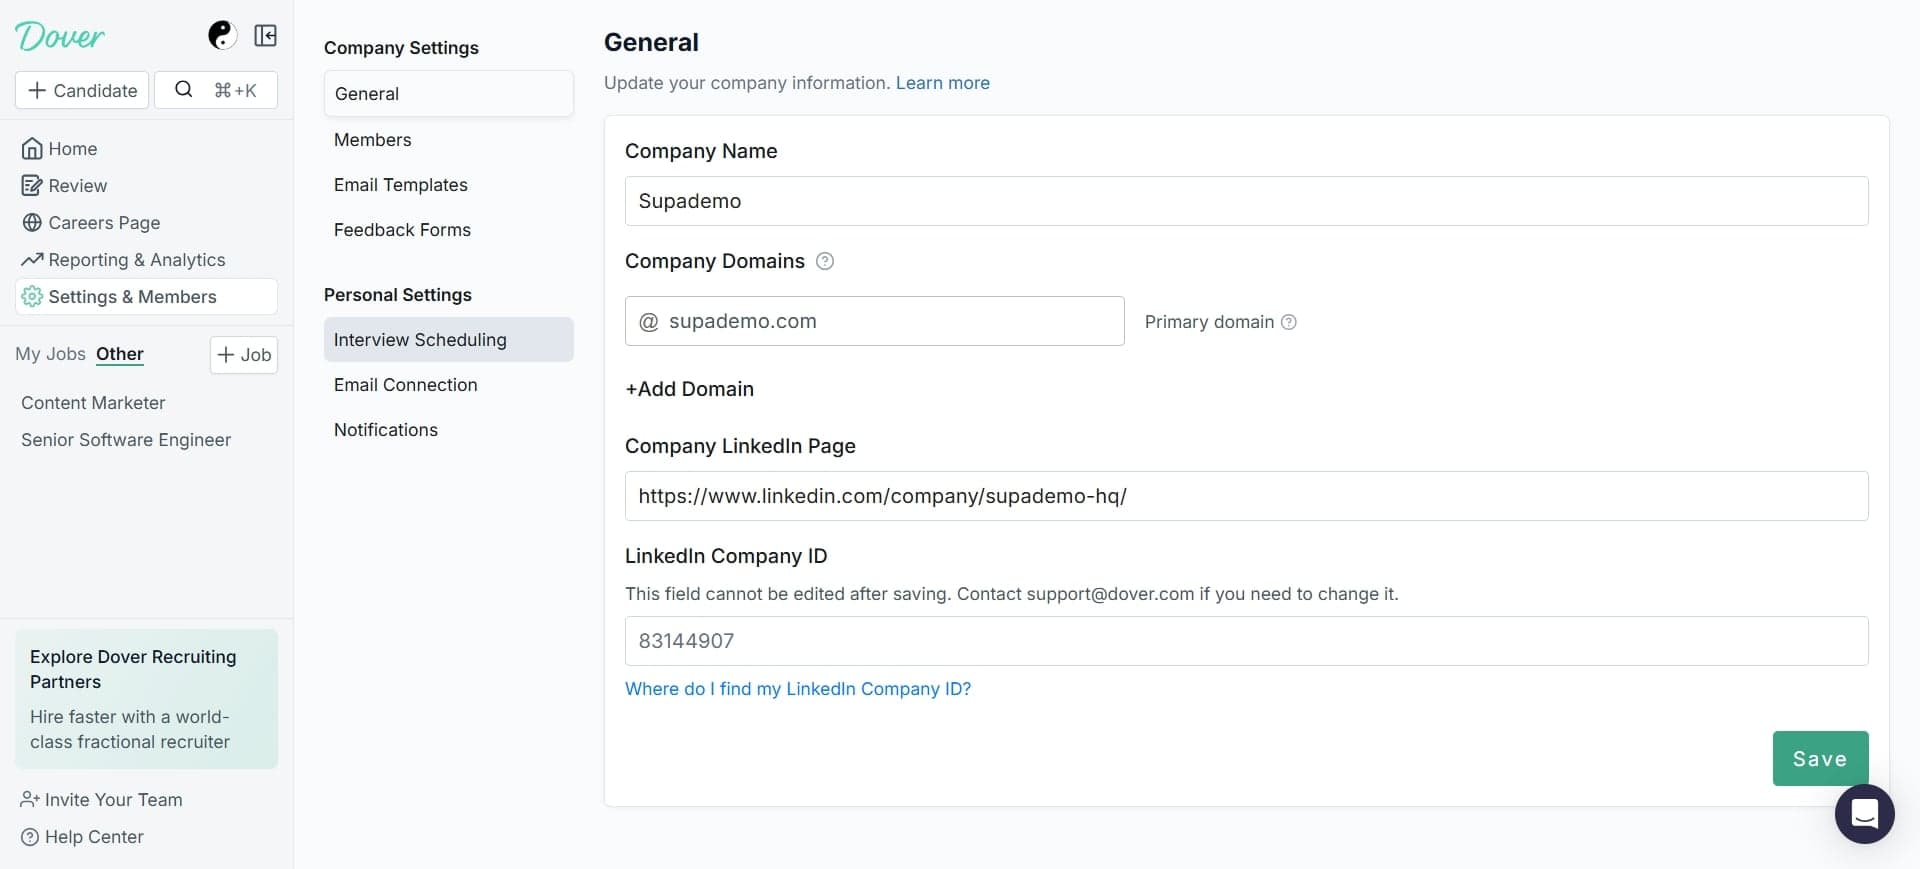Click the Dover logo

point(60,36)
